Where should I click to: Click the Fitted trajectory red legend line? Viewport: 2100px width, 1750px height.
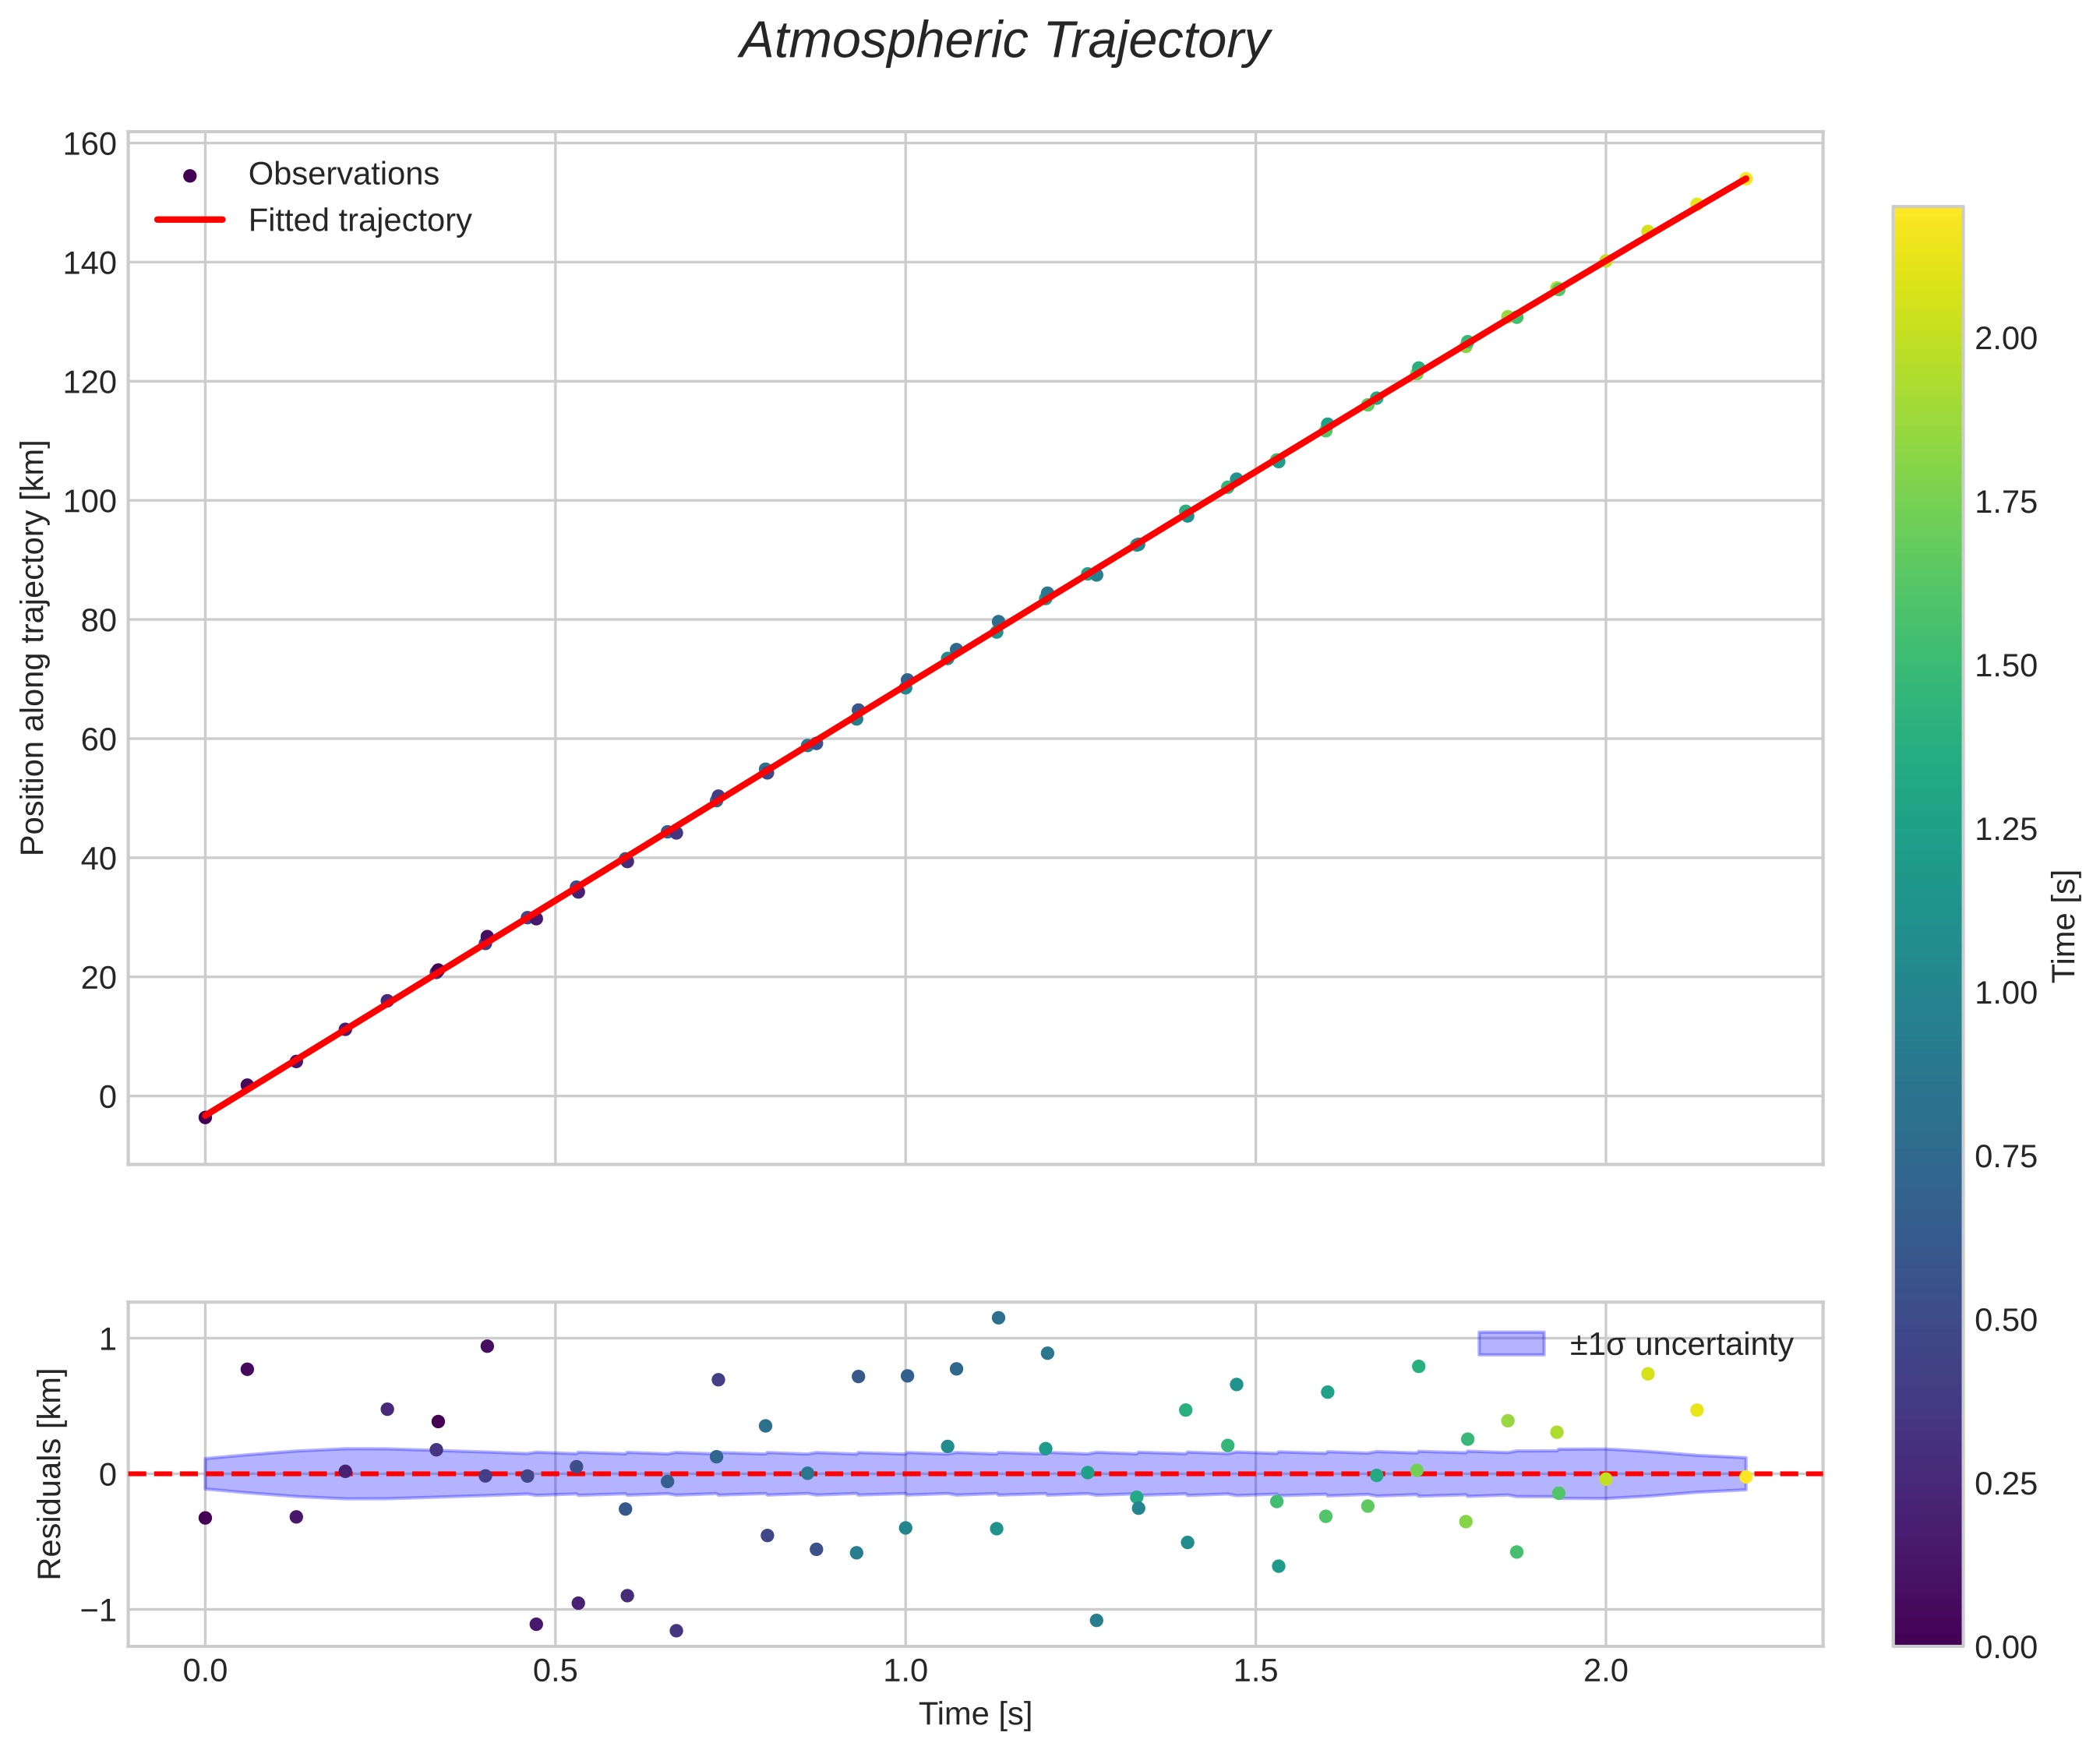[x=190, y=220]
